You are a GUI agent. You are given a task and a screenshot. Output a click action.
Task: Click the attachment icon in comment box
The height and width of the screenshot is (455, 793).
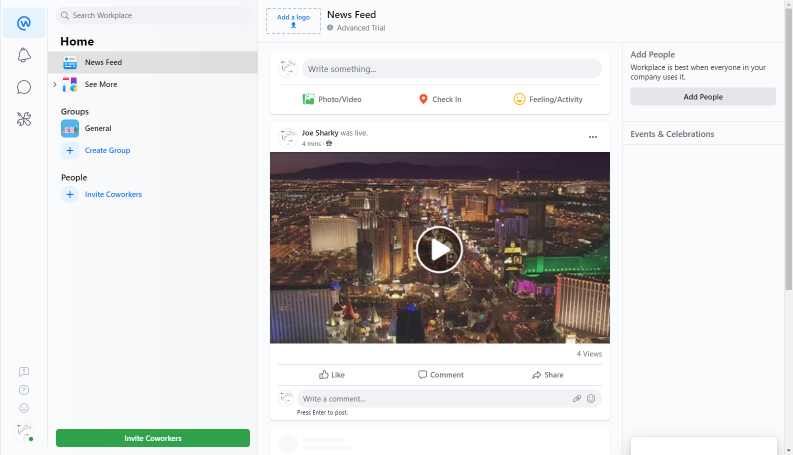[577, 398]
